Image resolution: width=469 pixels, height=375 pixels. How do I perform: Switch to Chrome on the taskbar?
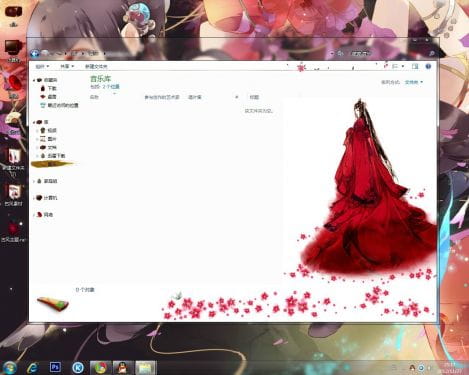(100, 367)
